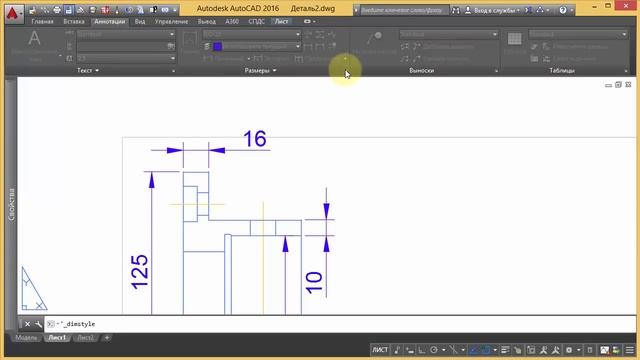Open the Вывод ribbon tab

(x=207, y=22)
